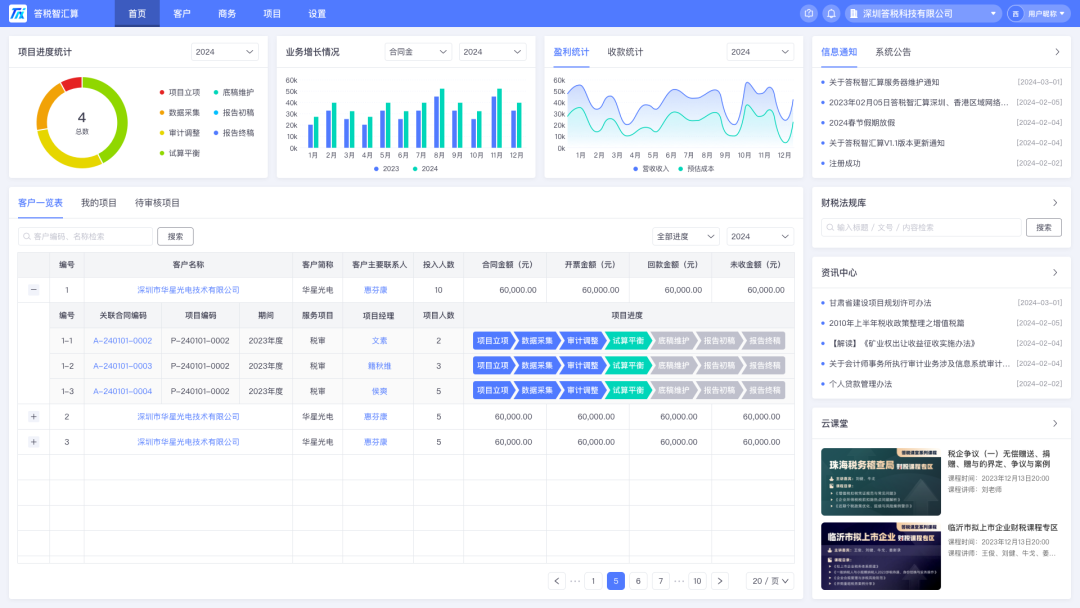This screenshot has width=1080, height=608.
Task: Switch to the 客户 menu
Action: point(182,14)
